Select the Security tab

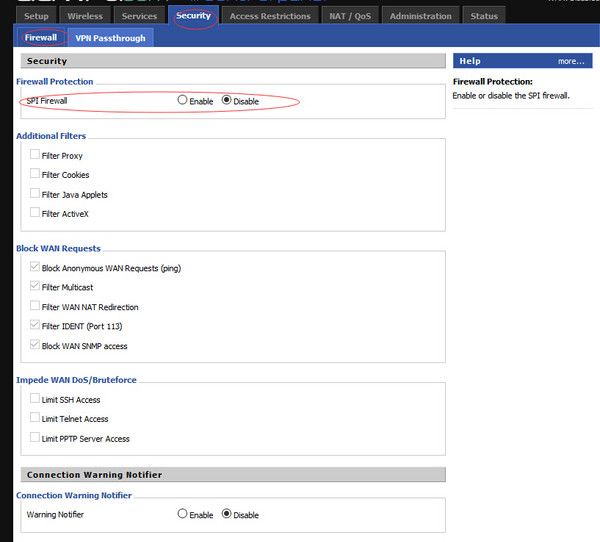click(193, 16)
